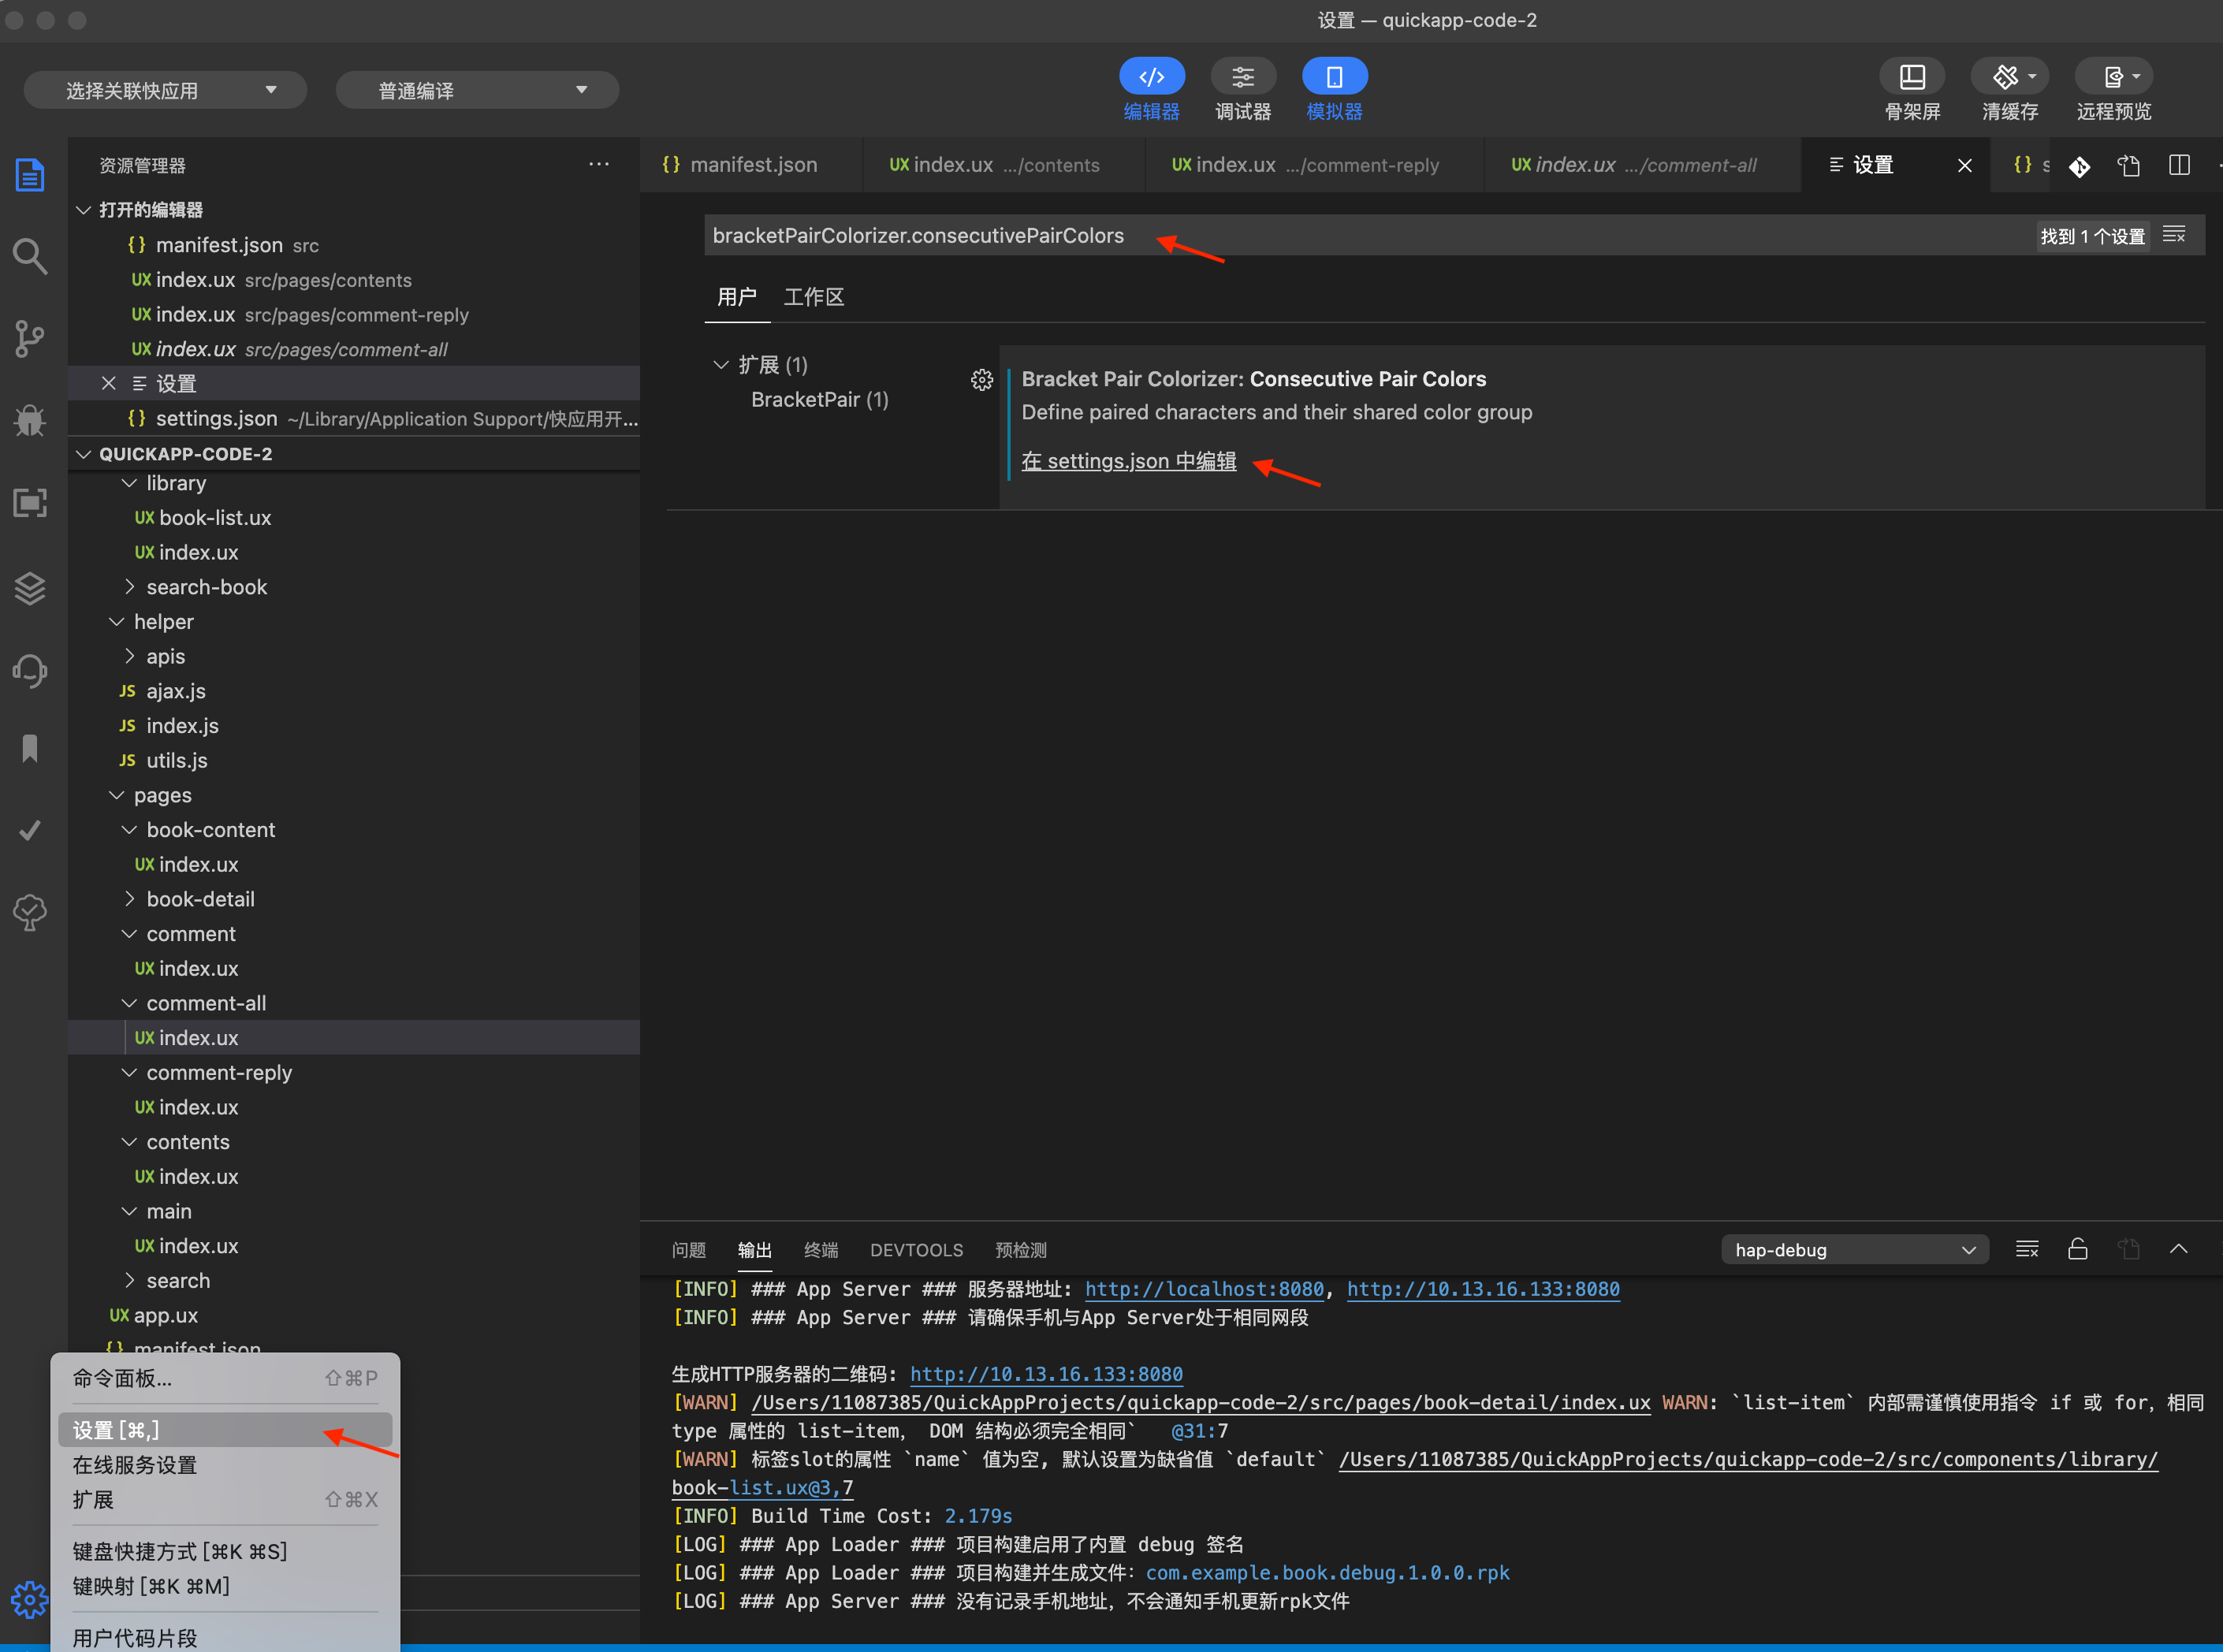This screenshot has height=1652, width=2223.
Task: Open the bookmark icon in activity bar
Action: 30,748
